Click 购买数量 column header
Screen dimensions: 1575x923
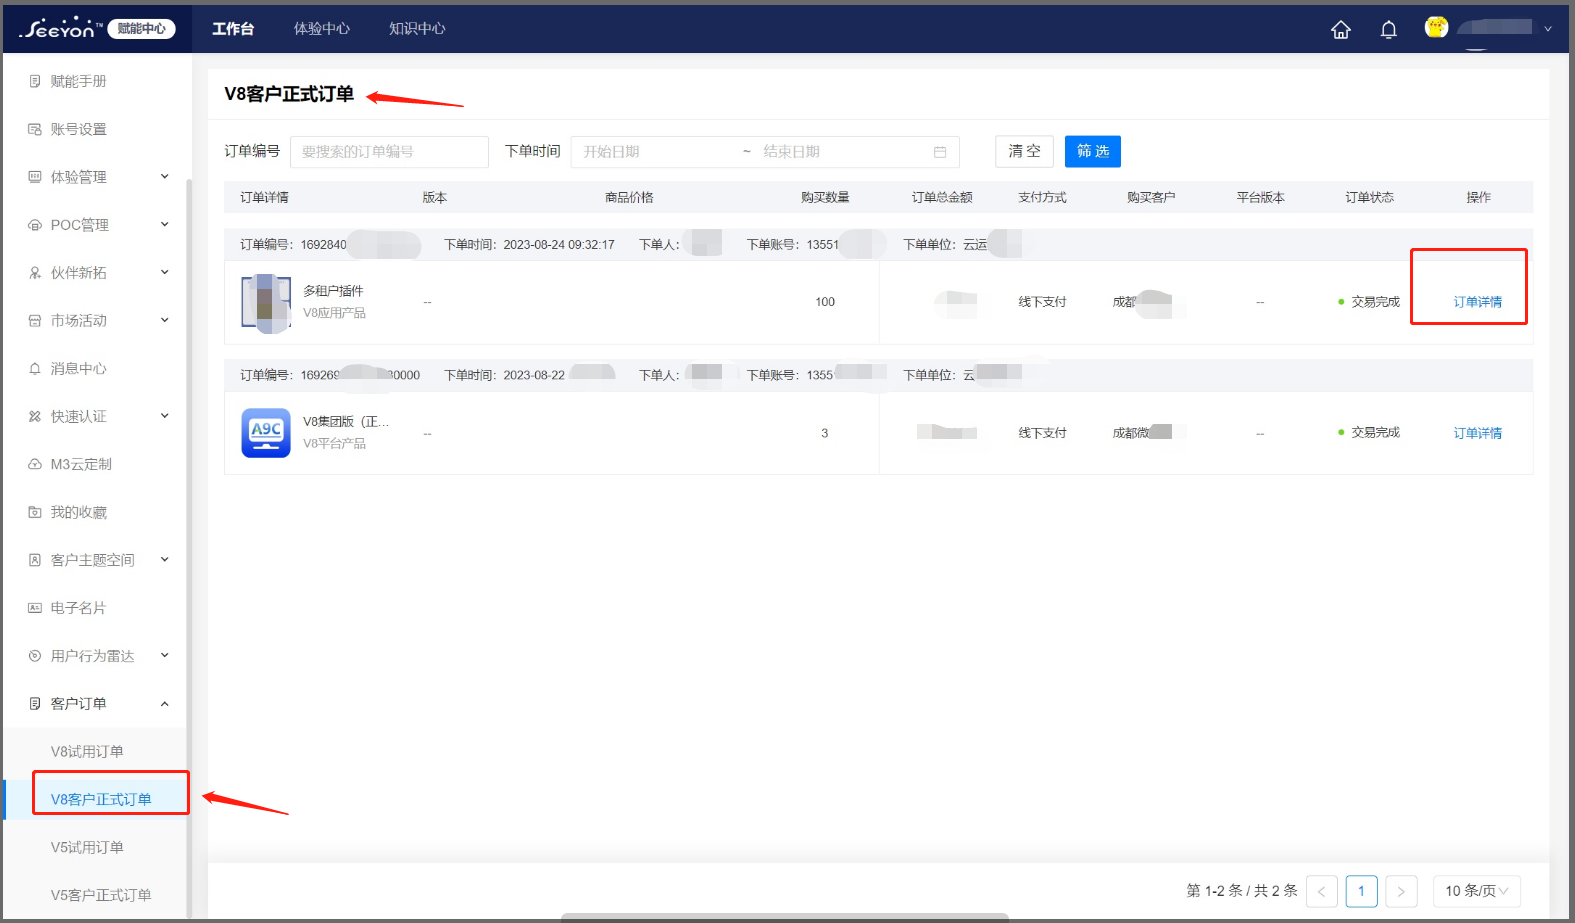[825, 198]
